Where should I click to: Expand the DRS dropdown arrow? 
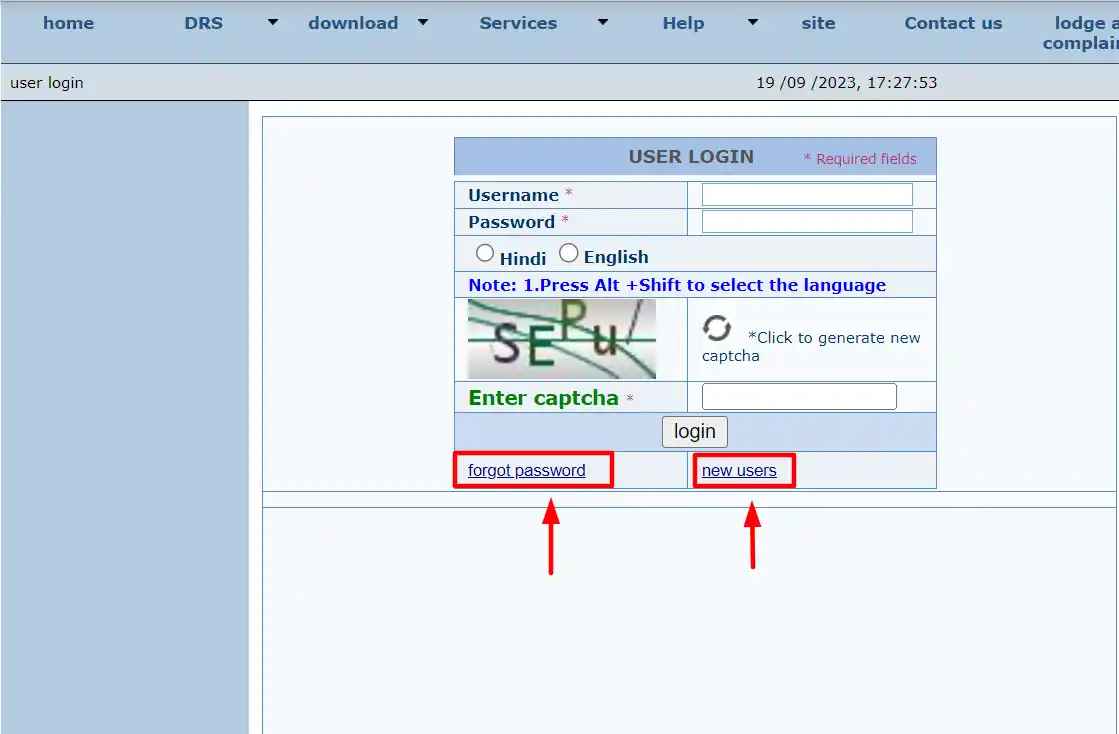click(x=273, y=22)
